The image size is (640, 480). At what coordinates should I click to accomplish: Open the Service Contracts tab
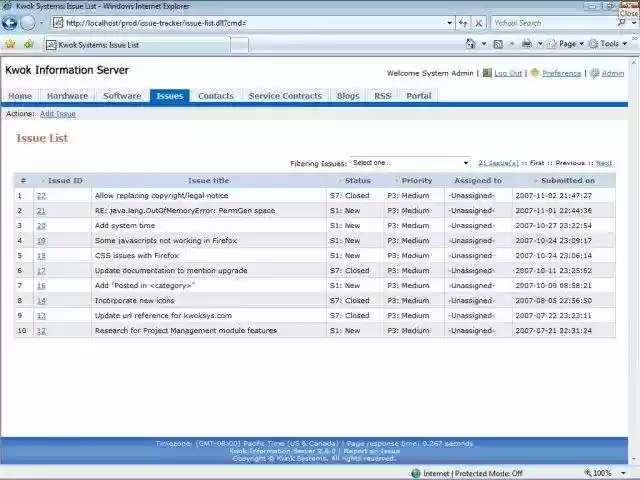285,96
